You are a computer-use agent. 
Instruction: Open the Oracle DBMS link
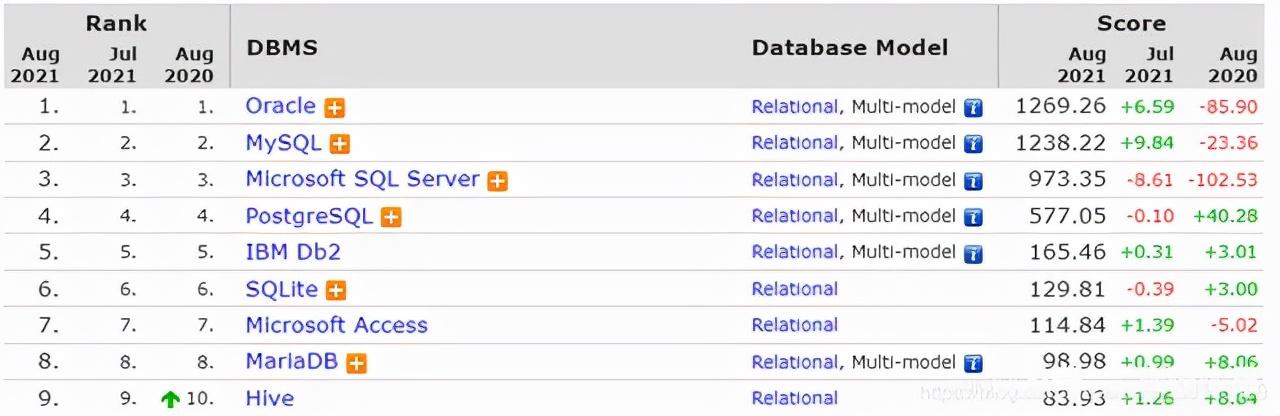[x=280, y=106]
